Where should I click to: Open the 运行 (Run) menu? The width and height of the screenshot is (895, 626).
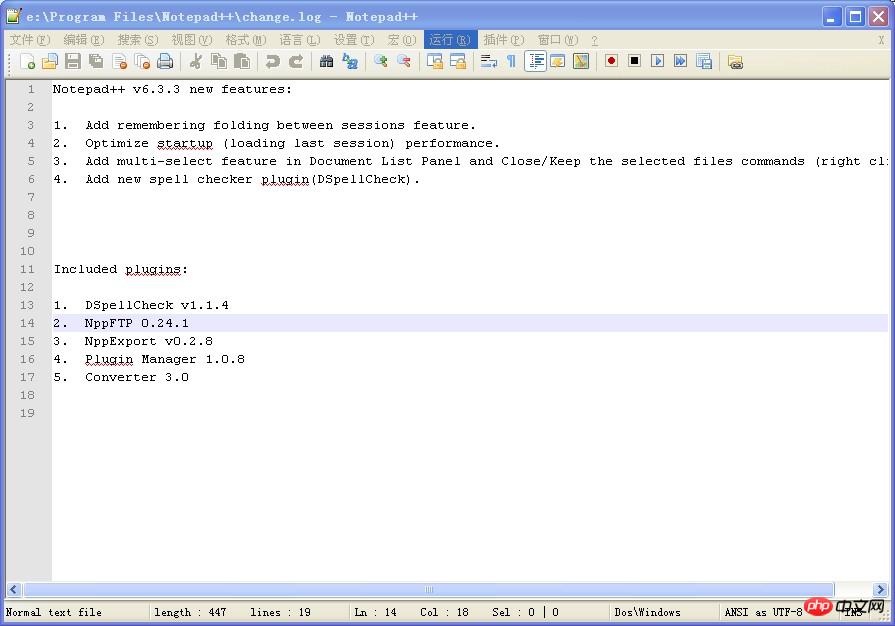click(x=449, y=40)
